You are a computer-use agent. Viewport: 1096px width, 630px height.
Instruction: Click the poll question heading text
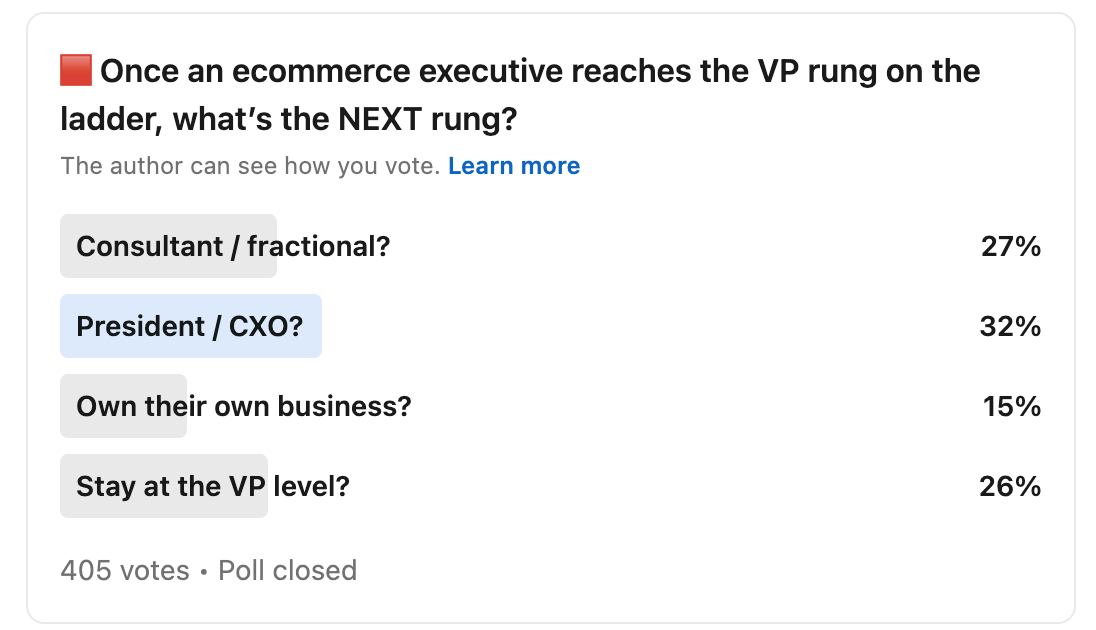point(520,95)
